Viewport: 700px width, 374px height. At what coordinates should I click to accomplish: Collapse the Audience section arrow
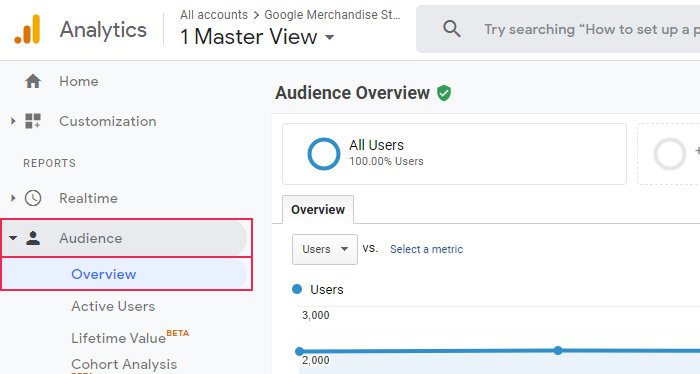[13, 238]
